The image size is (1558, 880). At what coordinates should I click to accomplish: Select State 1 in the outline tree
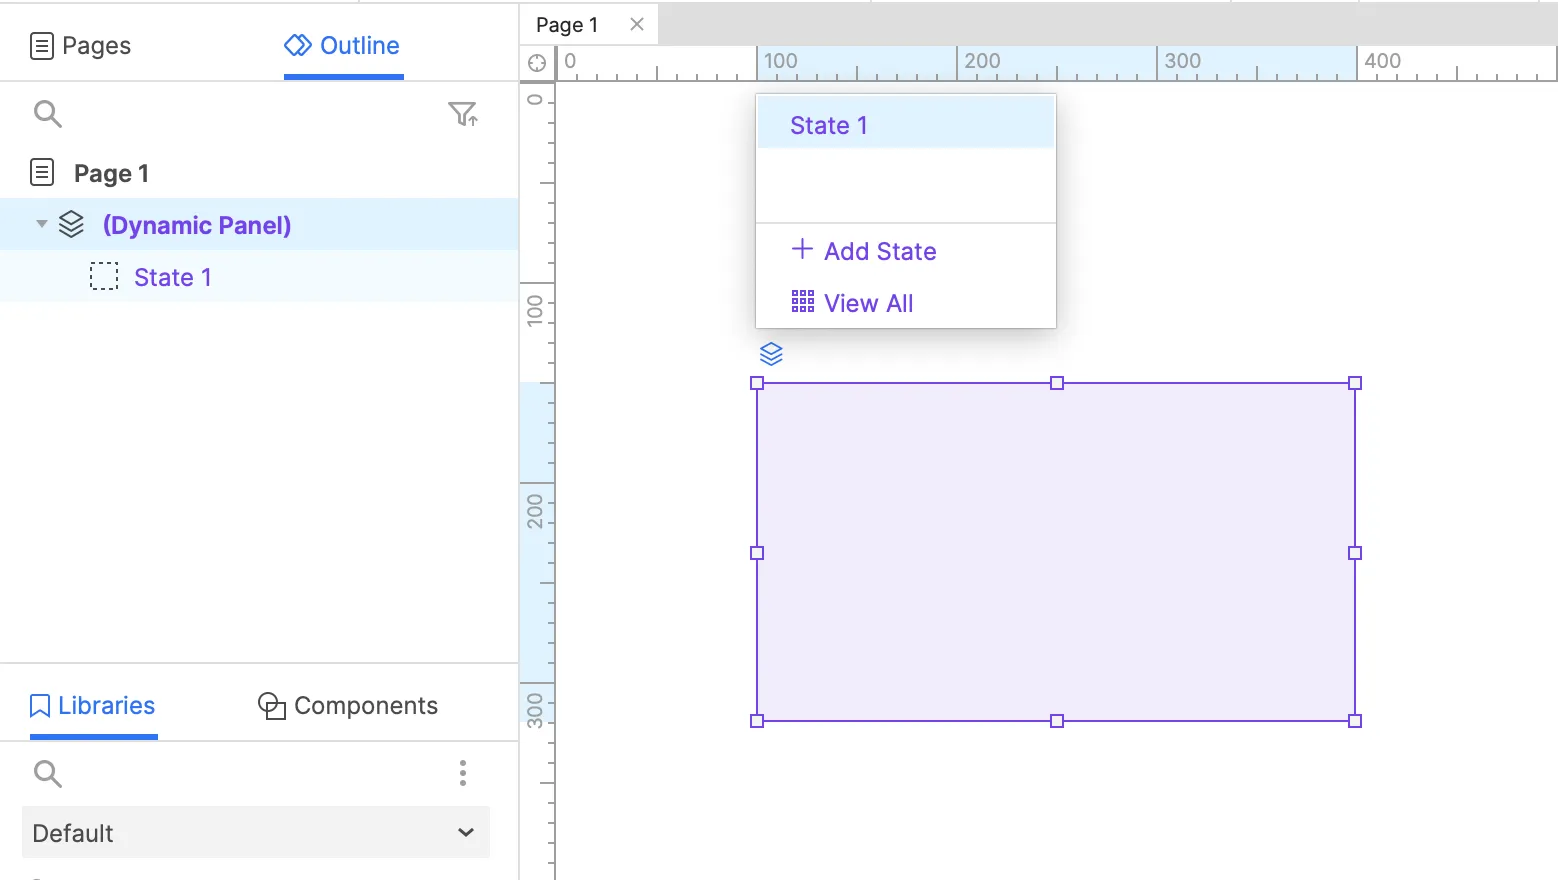[x=172, y=277]
